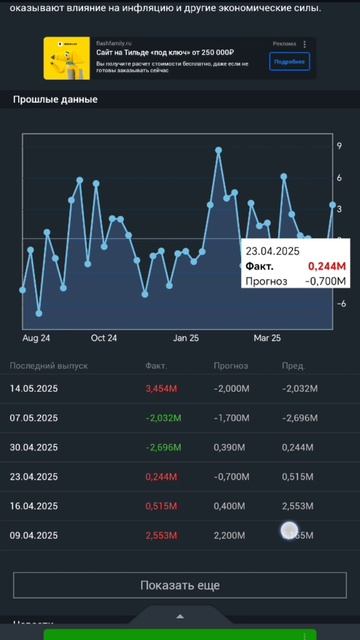Click the tooltip date 23.04.2025 on the chart
The width and height of the screenshot is (360, 640).
point(272,251)
